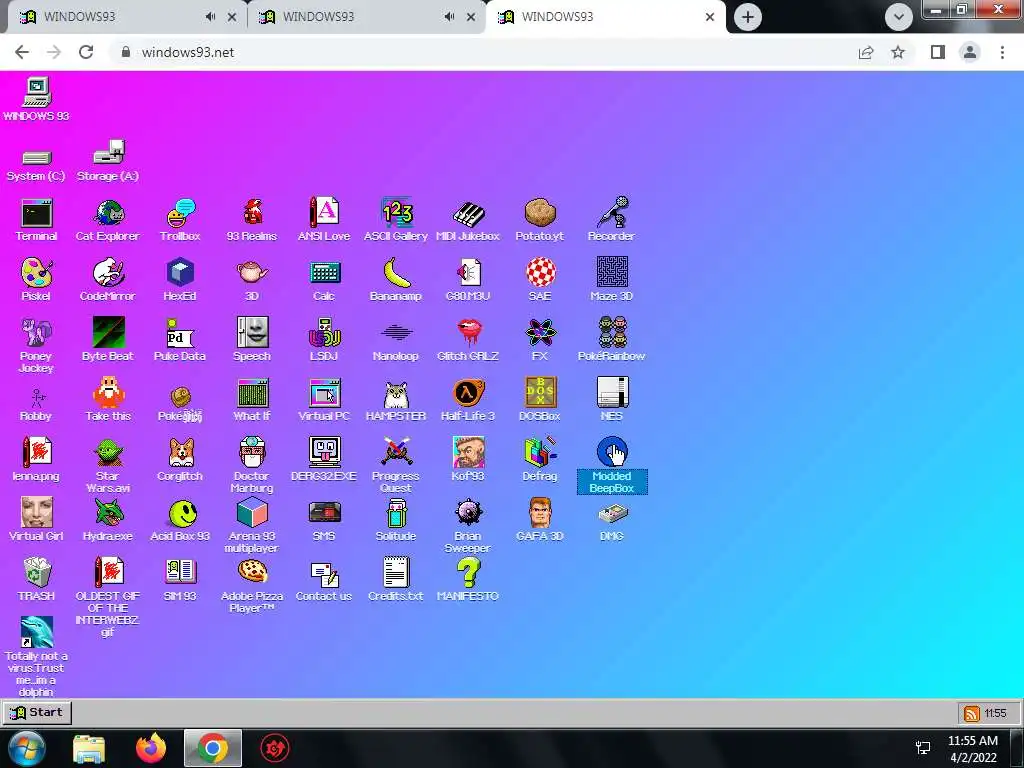Open ANSI Love icon
The width and height of the screenshot is (1024, 768).
(x=324, y=213)
